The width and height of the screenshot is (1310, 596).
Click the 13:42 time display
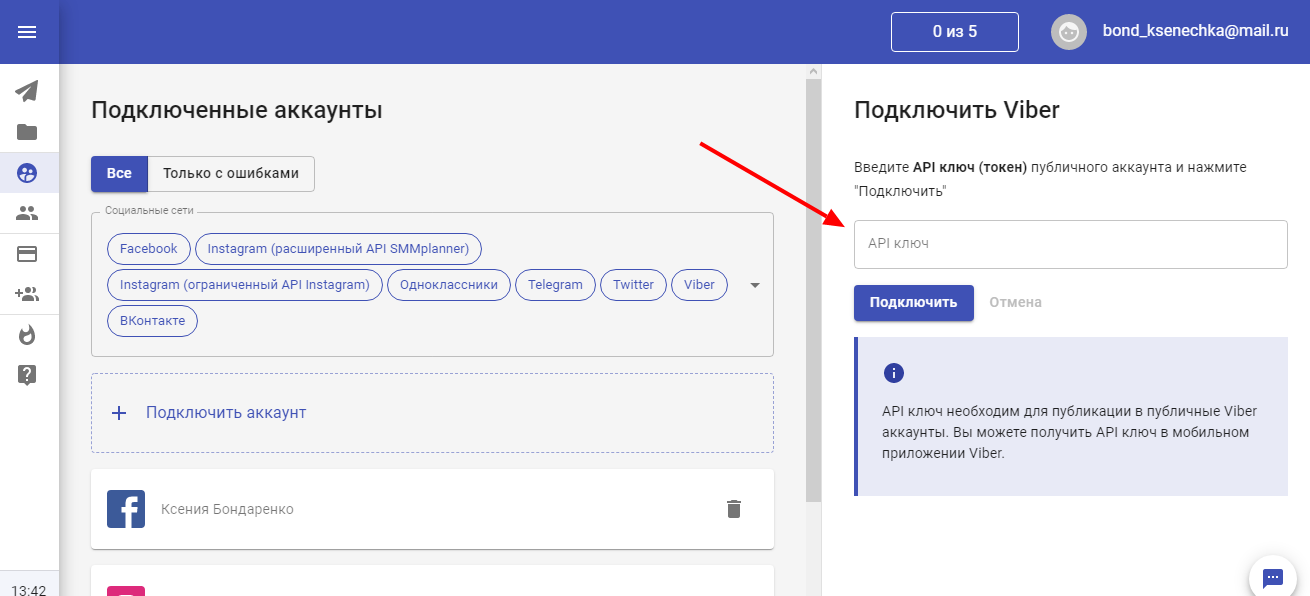29,590
